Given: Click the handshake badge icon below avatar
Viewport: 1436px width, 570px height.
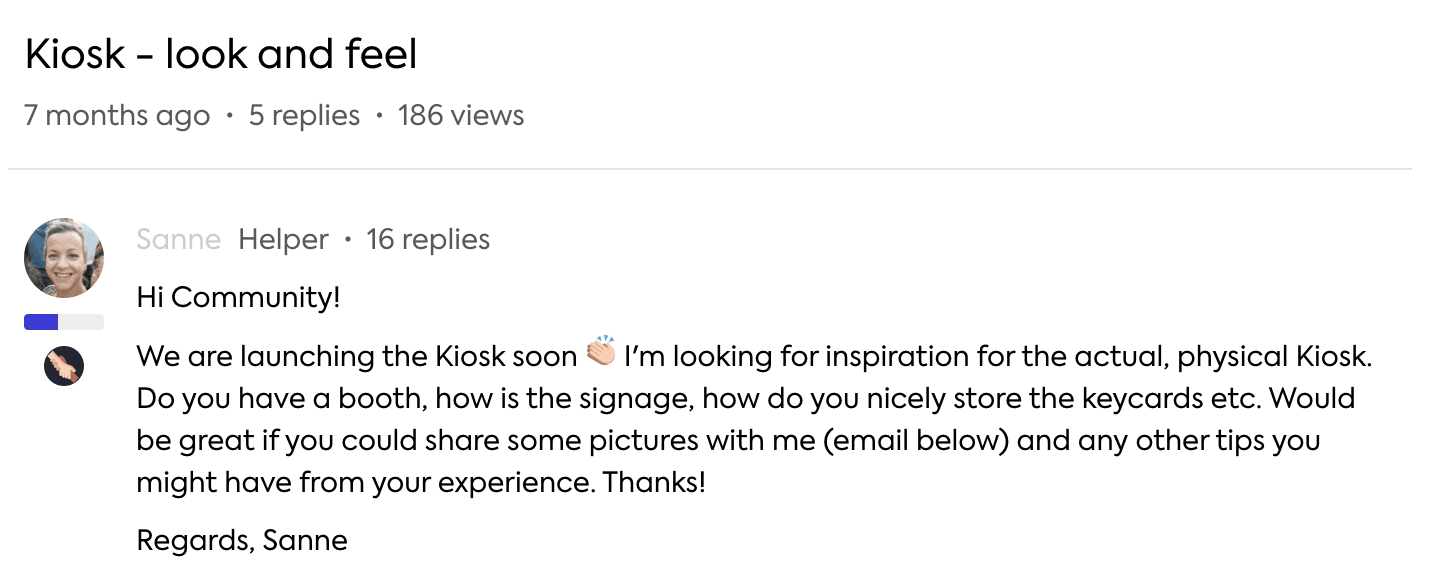Looking at the screenshot, I should [x=64, y=367].
